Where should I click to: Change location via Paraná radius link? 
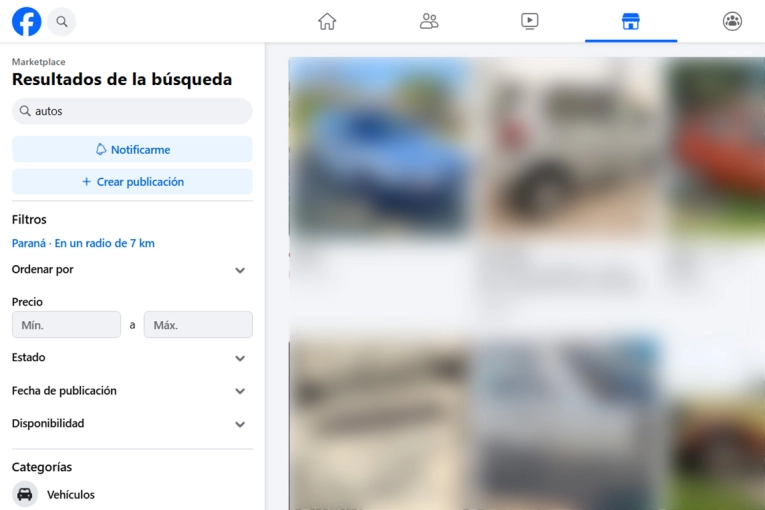(x=83, y=243)
